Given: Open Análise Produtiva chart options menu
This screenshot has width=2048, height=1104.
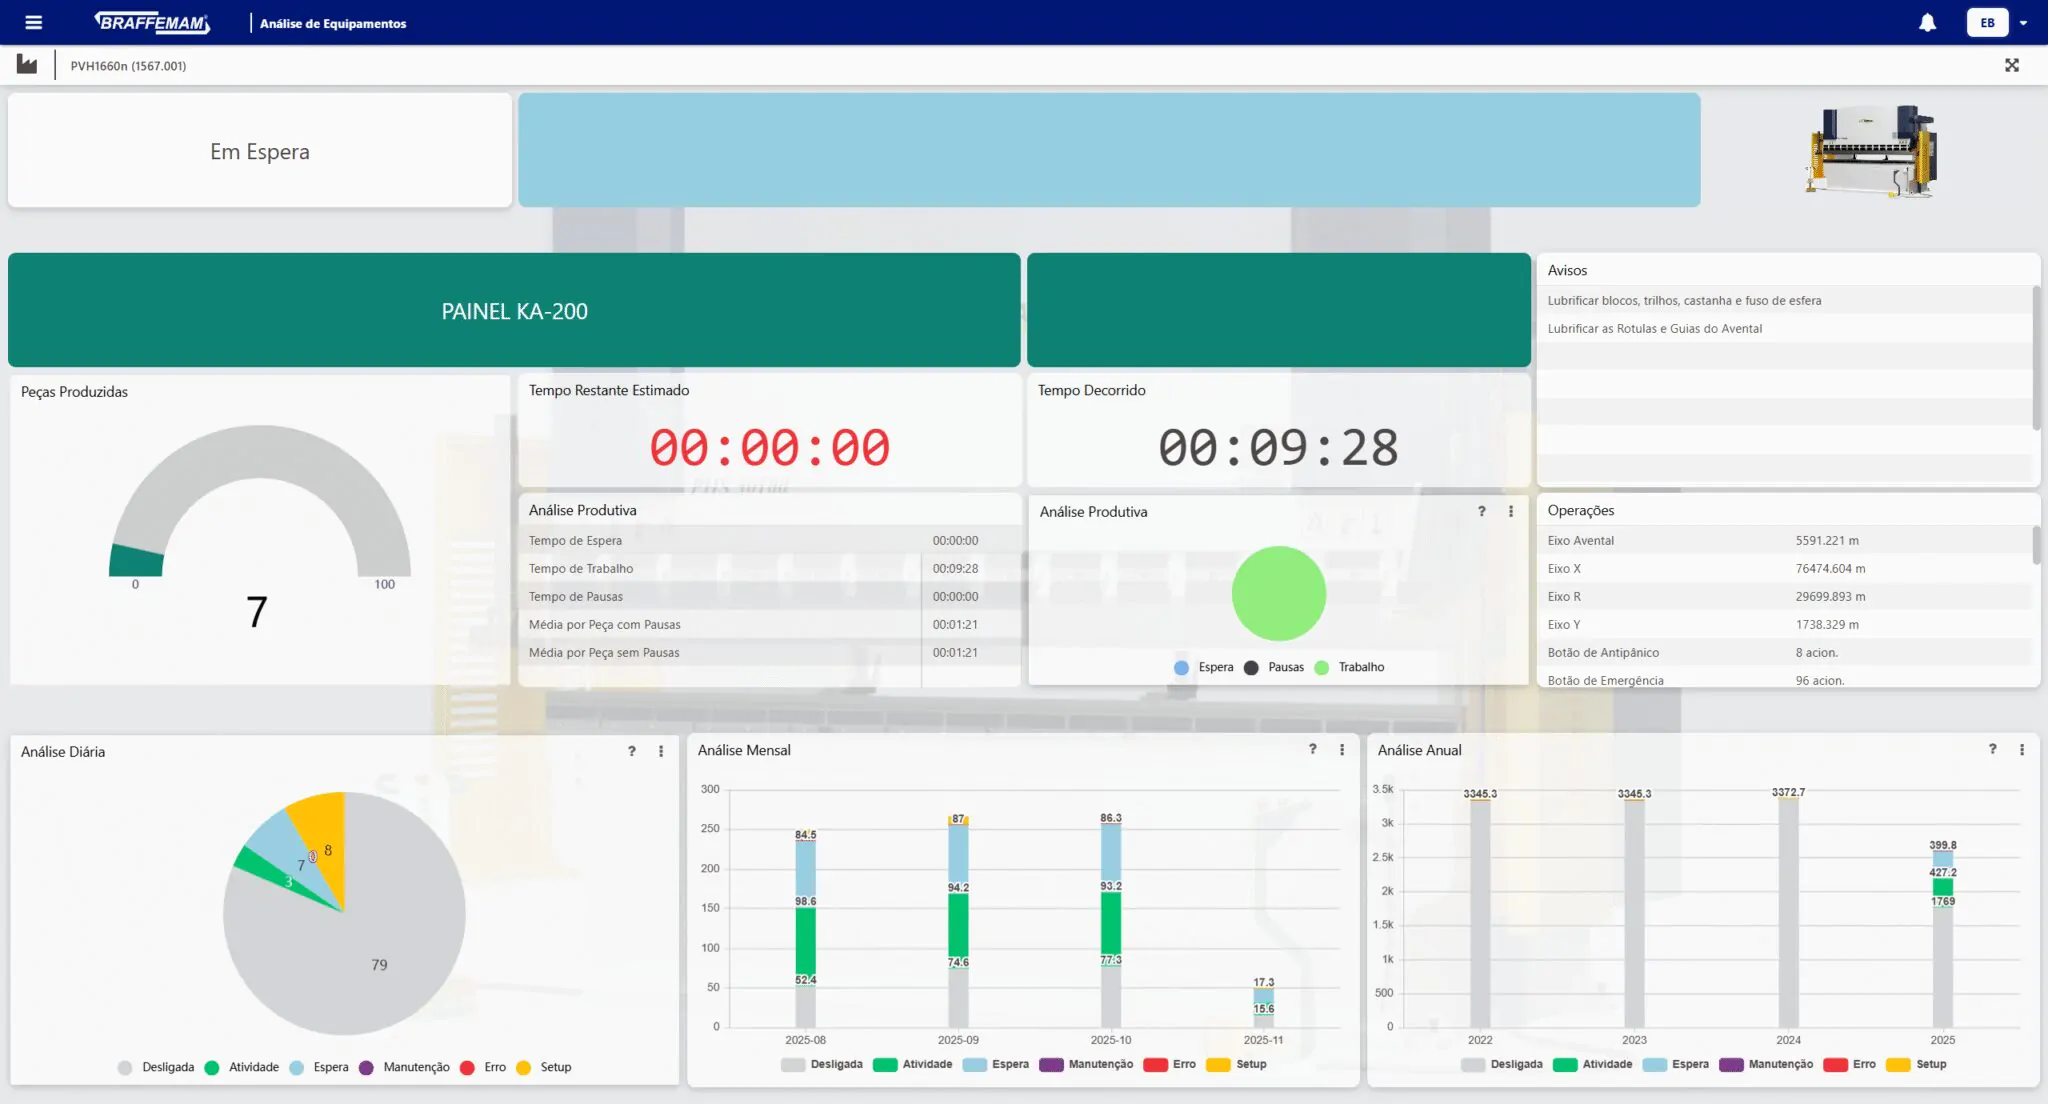Looking at the screenshot, I should click(x=1511, y=511).
